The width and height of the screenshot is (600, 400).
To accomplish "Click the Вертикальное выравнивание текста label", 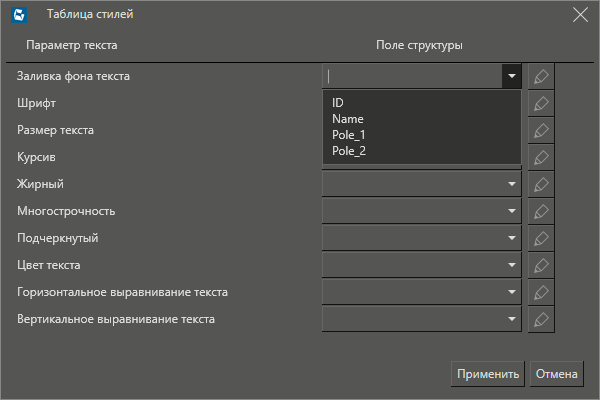I will tap(116, 319).
